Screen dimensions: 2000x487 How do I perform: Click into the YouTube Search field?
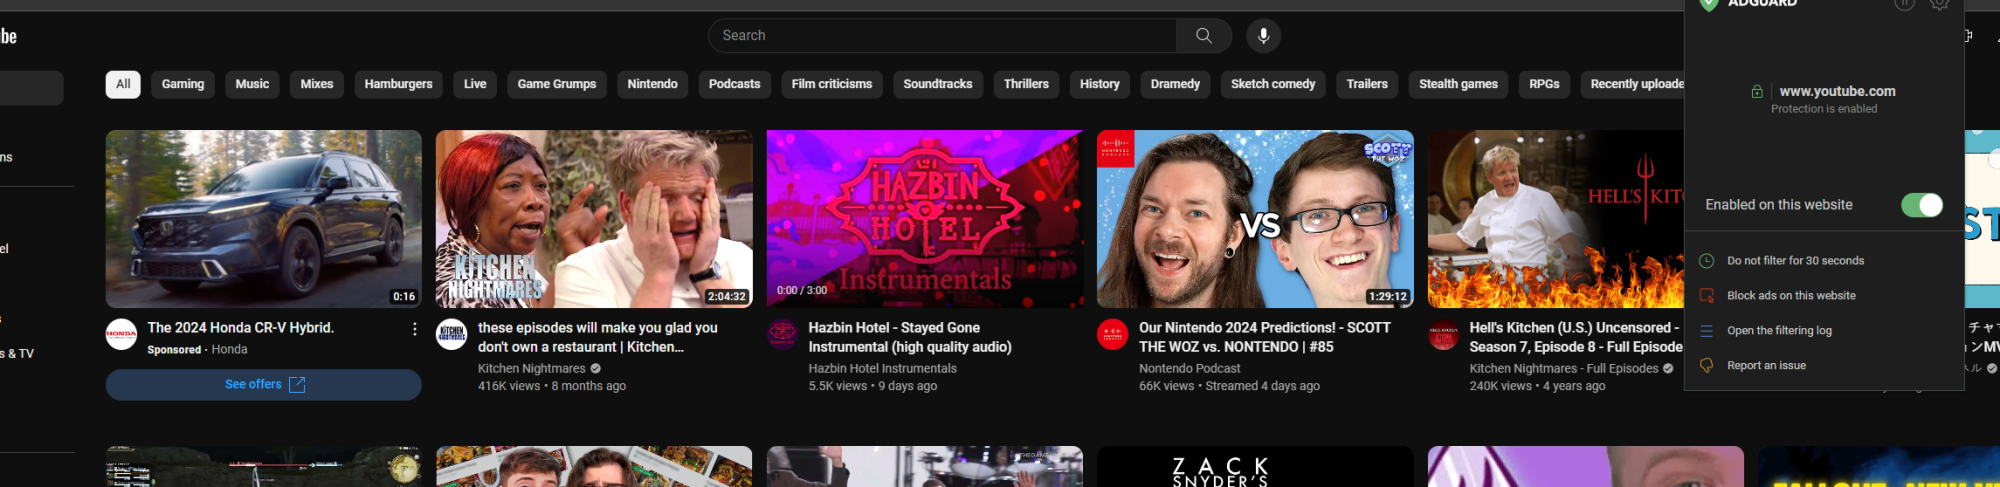click(940, 36)
